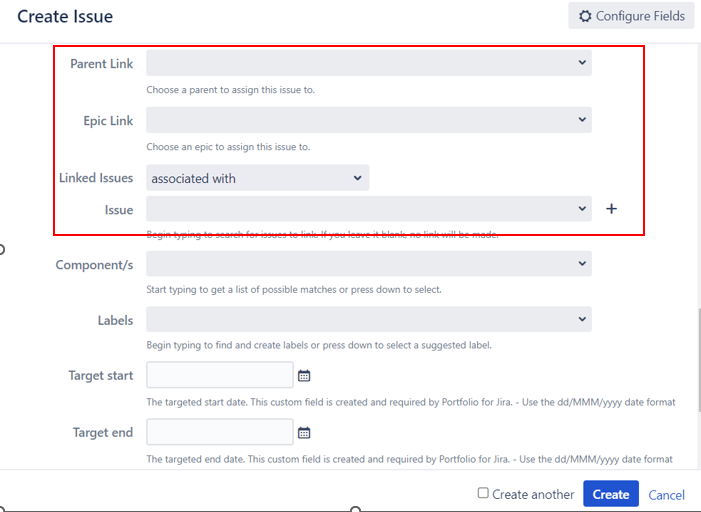Image resolution: width=701 pixels, height=512 pixels.
Task: Click the Cancel link
Action: coord(667,495)
